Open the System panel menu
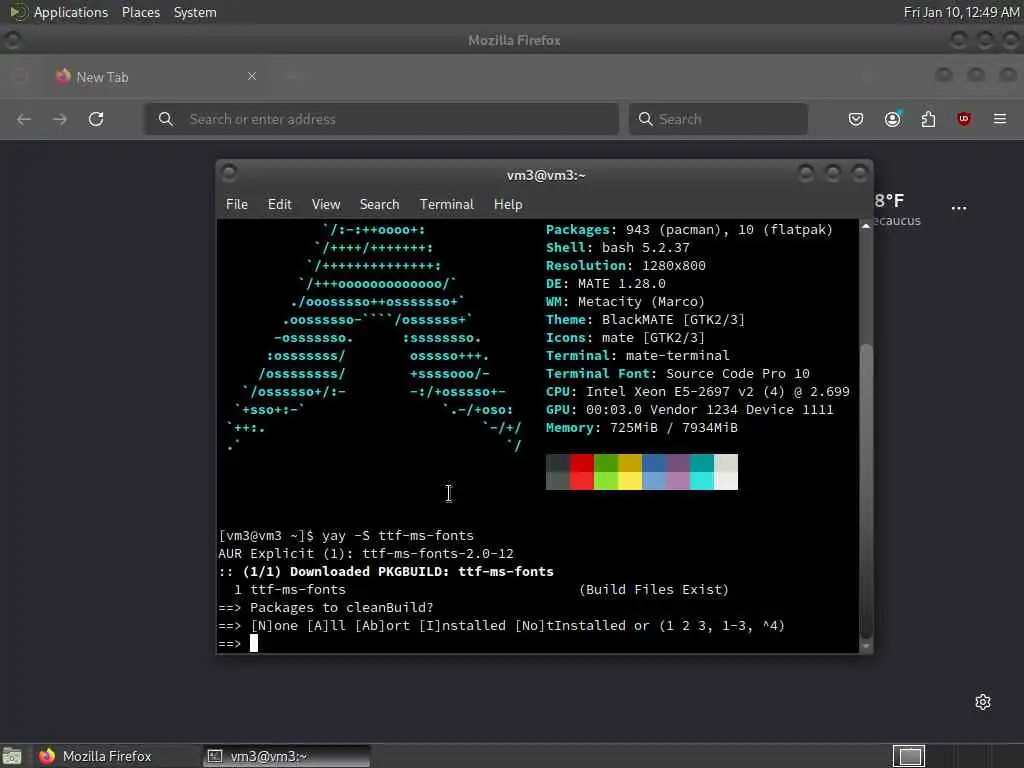 pyautogui.click(x=195, y=12)
